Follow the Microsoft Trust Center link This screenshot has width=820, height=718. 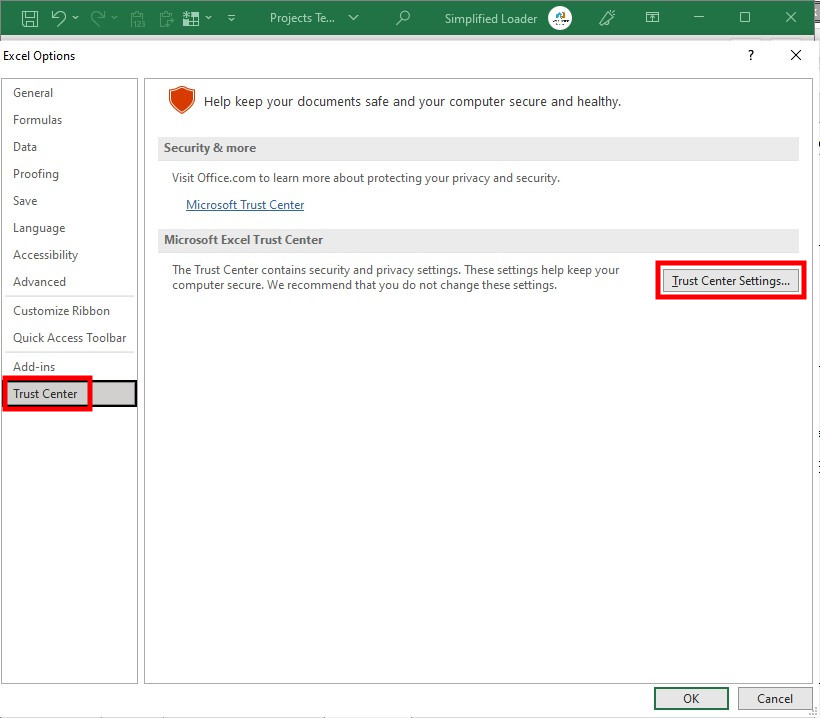tap(245, 204)
